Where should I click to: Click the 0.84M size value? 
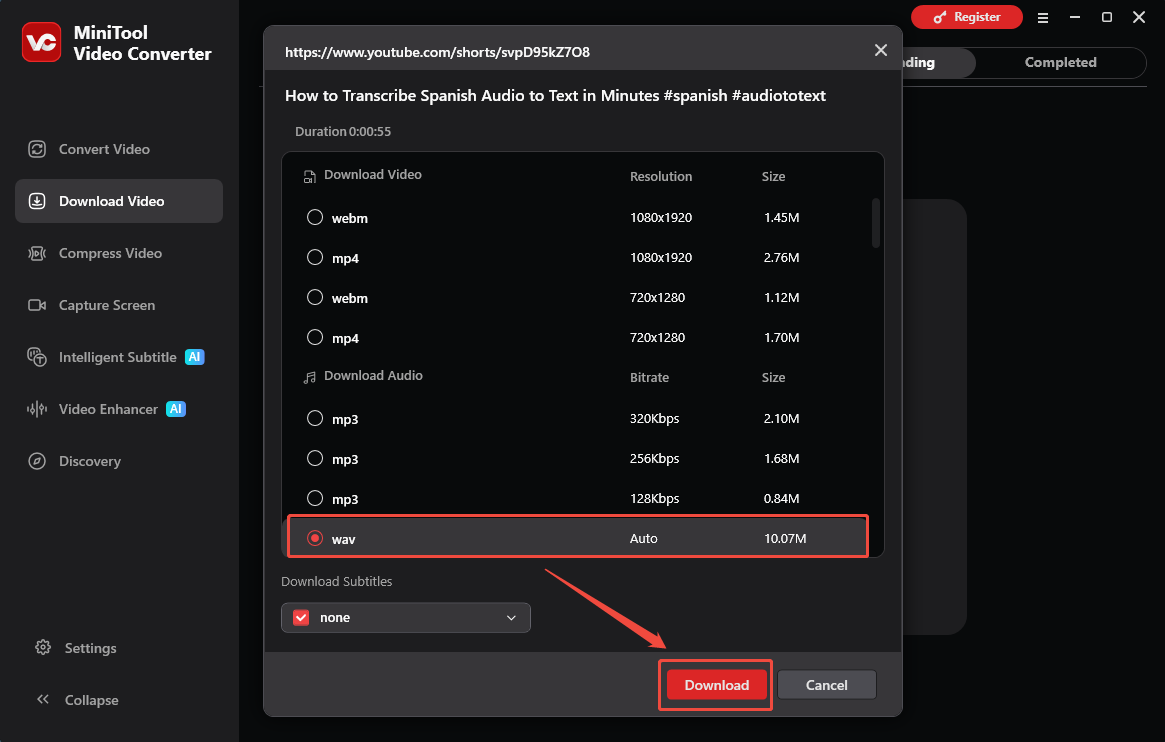pos(782,498)
